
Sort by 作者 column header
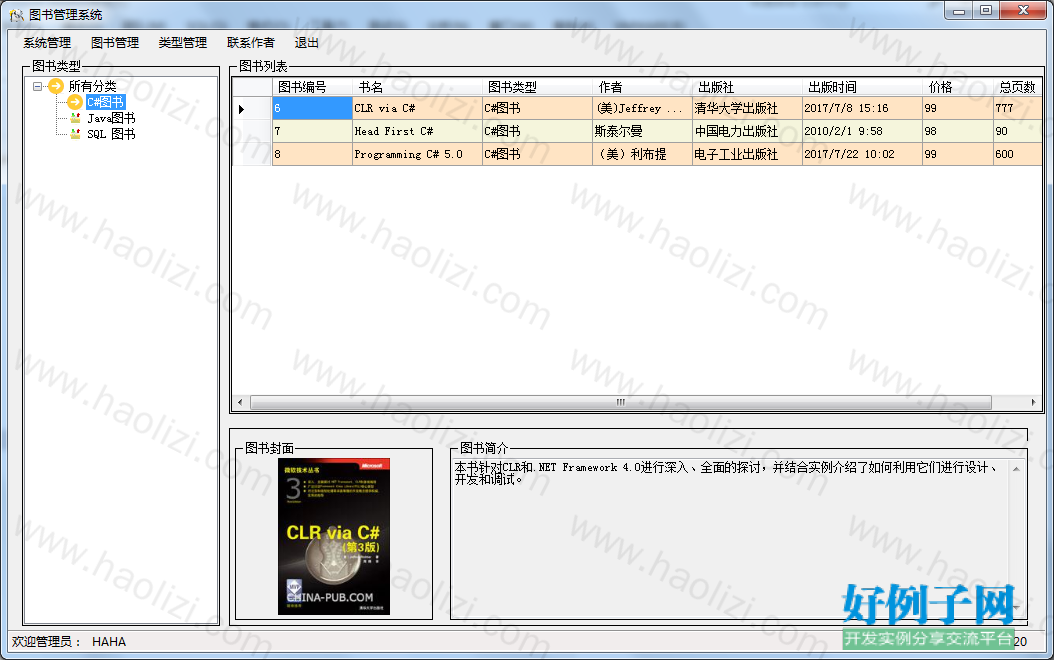tap(643, 87)
